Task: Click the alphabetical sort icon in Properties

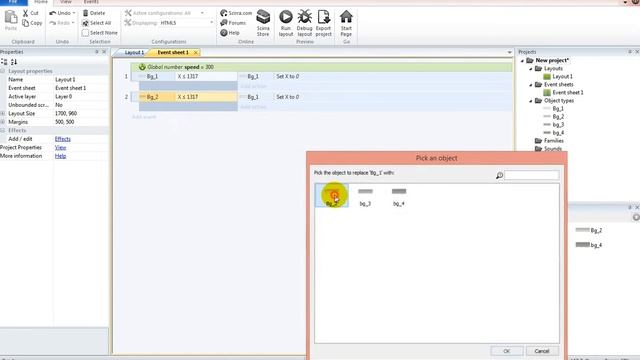Action: coord(14,62)
